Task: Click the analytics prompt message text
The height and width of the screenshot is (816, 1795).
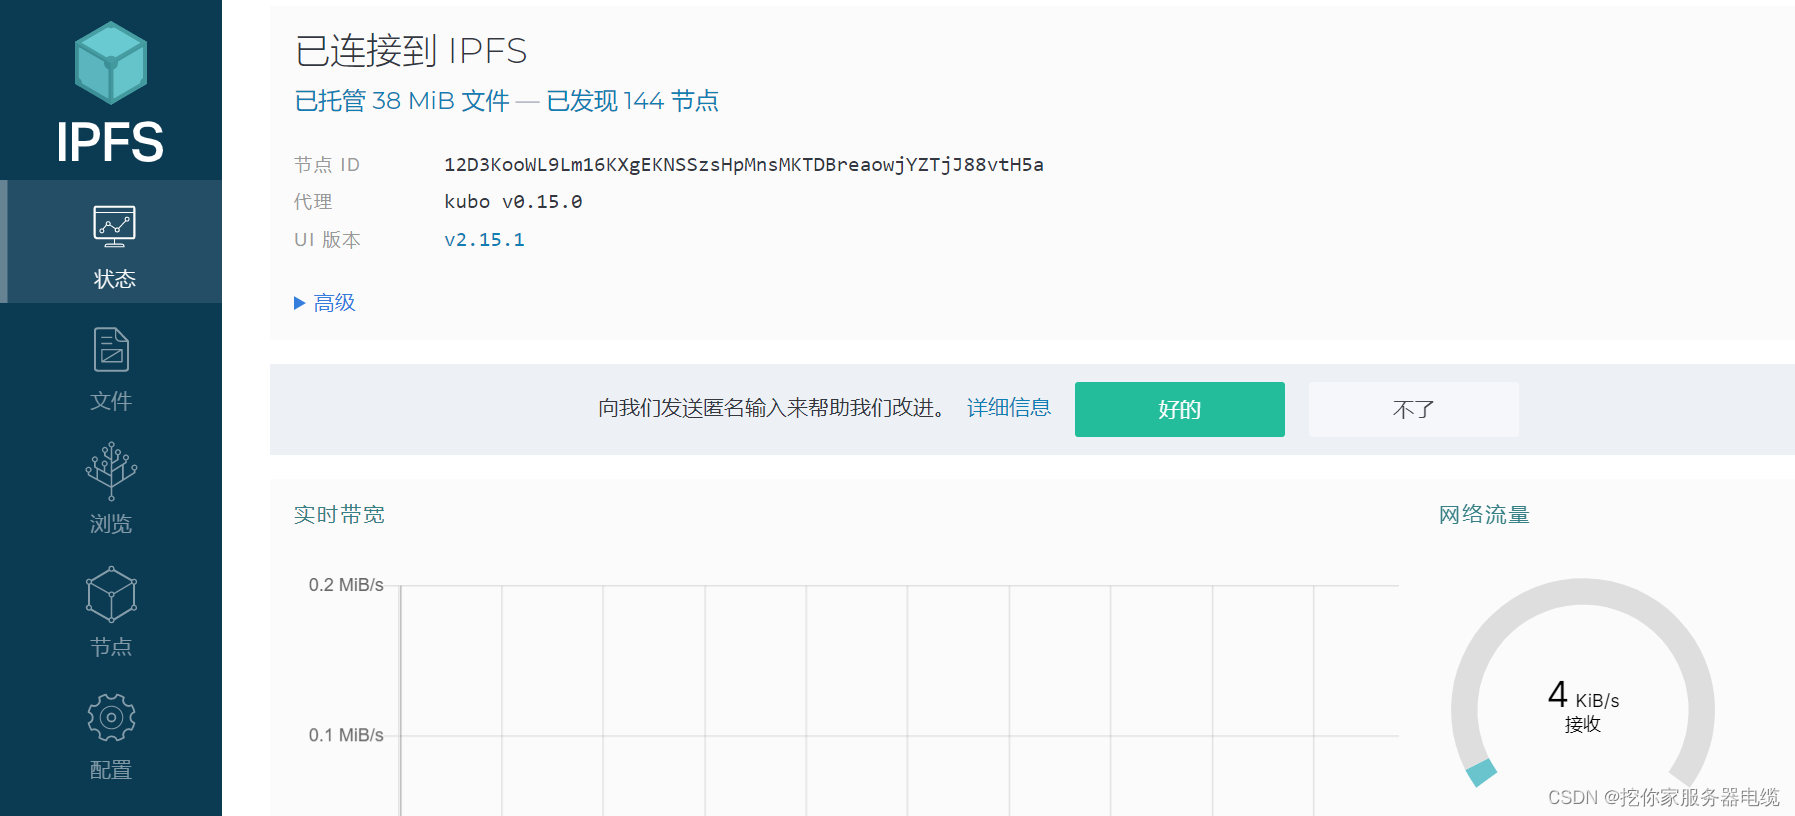Action: click(x=773, y=408)
